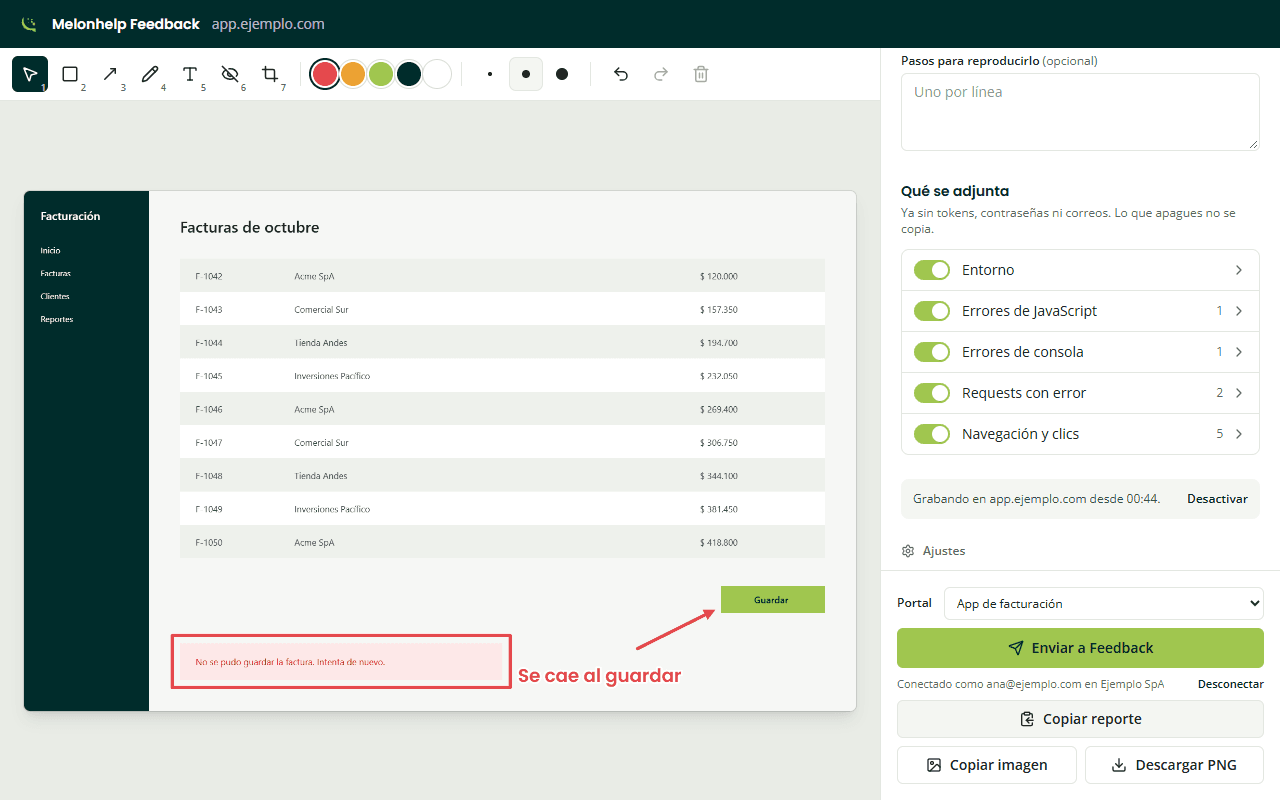Expand Navegación y clics details chevron

[1239, 434]
